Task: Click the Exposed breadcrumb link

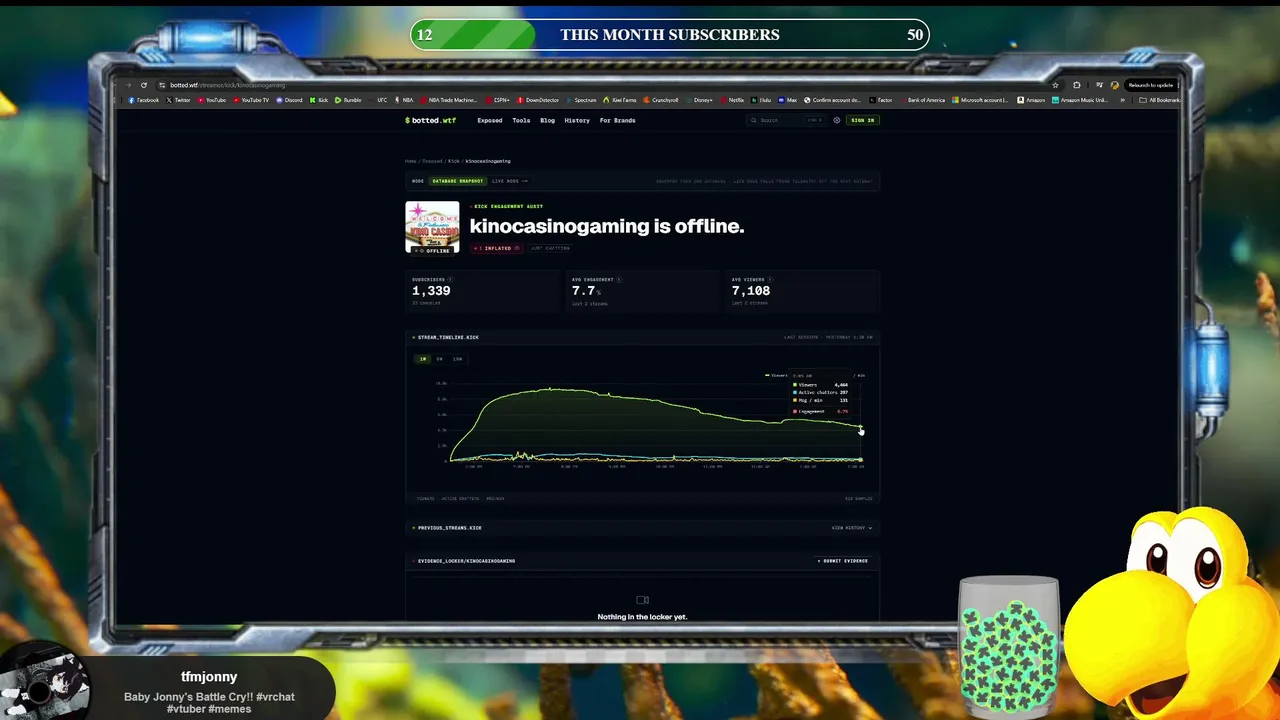Action: tap(432, 161)
